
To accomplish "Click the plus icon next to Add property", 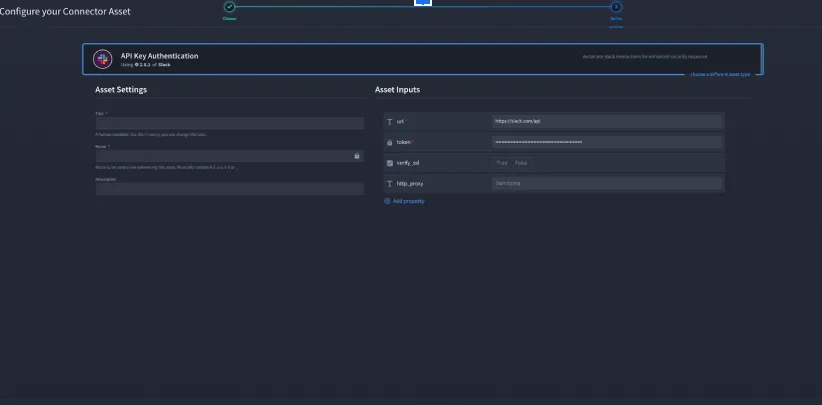I will (387, 201).
